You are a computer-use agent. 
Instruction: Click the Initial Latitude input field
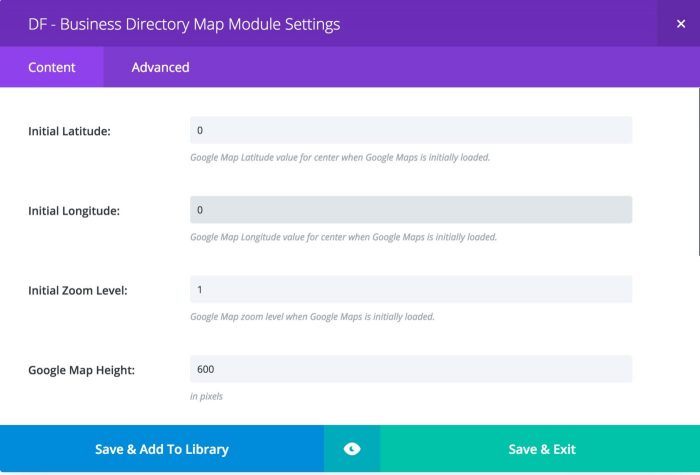coord(411,130)
